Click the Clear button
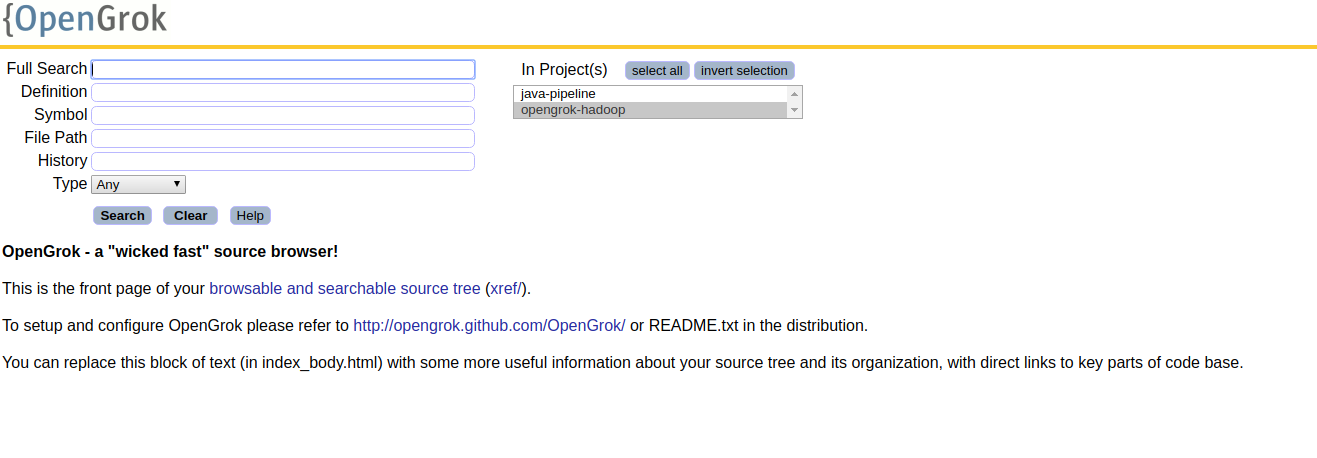This screenshot has height=458, width=1317. 190,215
